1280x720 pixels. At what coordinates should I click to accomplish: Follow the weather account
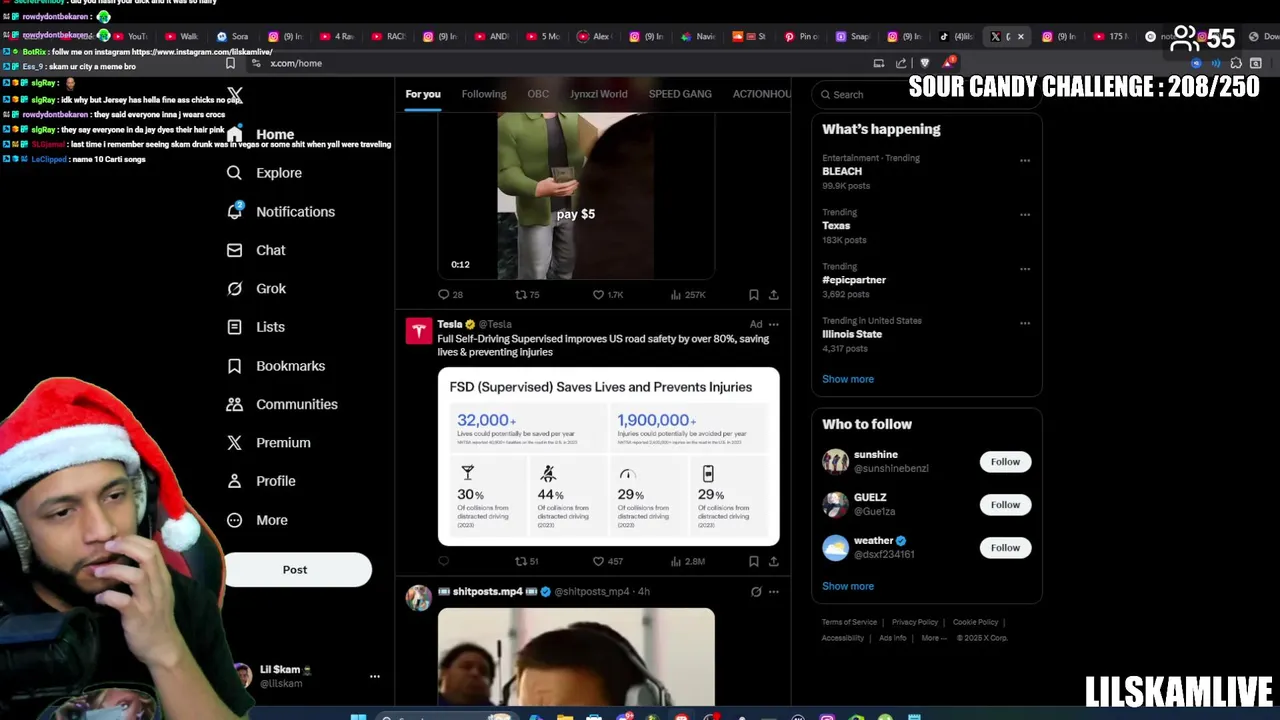point(1005,548)
